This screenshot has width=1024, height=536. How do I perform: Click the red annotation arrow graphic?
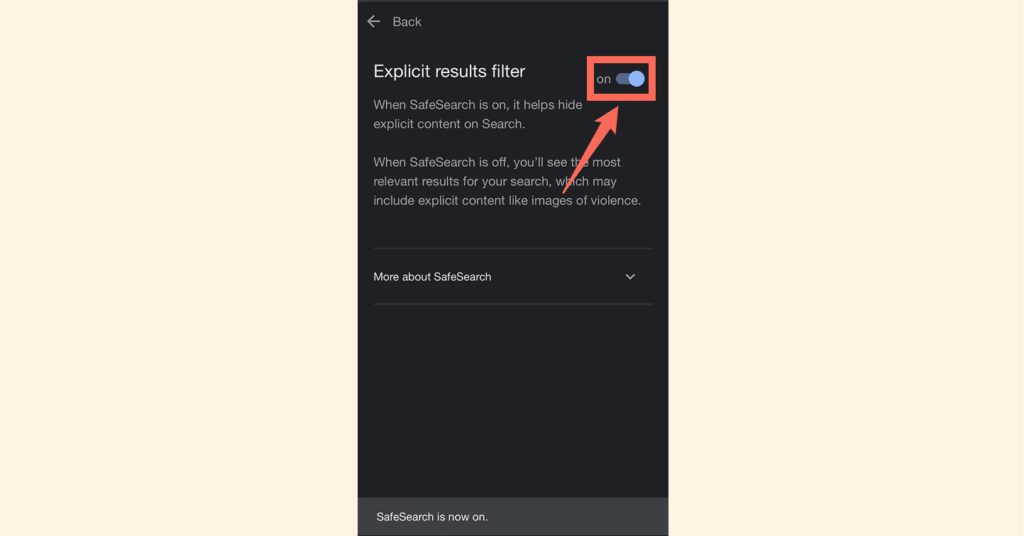[591, 151]
